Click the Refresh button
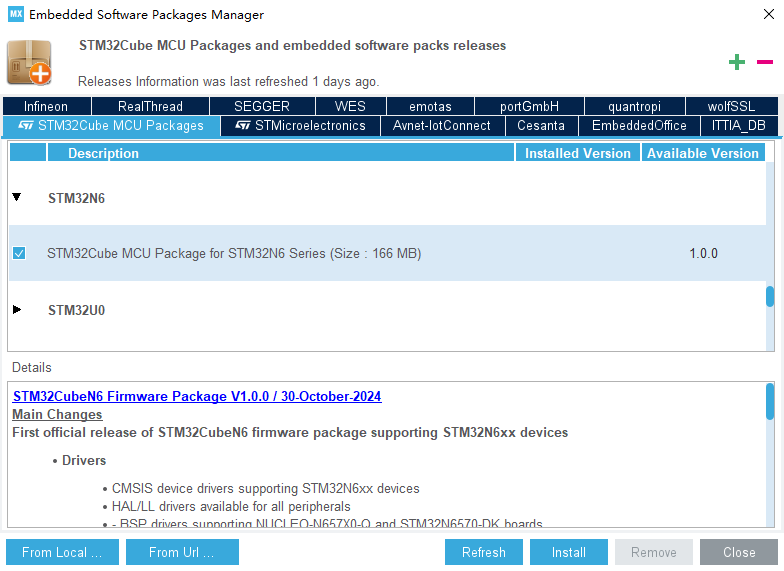 pos(484,552)
